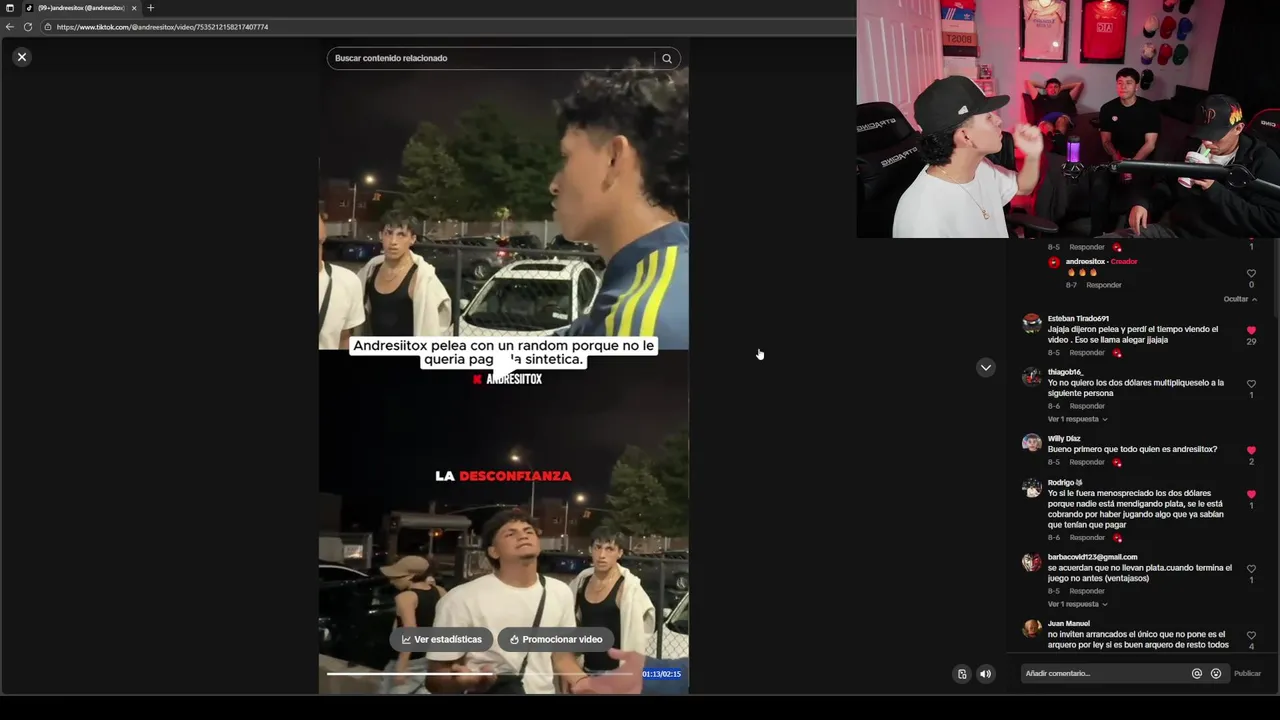The height and width of the screenshot is (720, 1280).
Task: Open Juan Manuel's profile avatar
Action: [x=1032, y=628]
